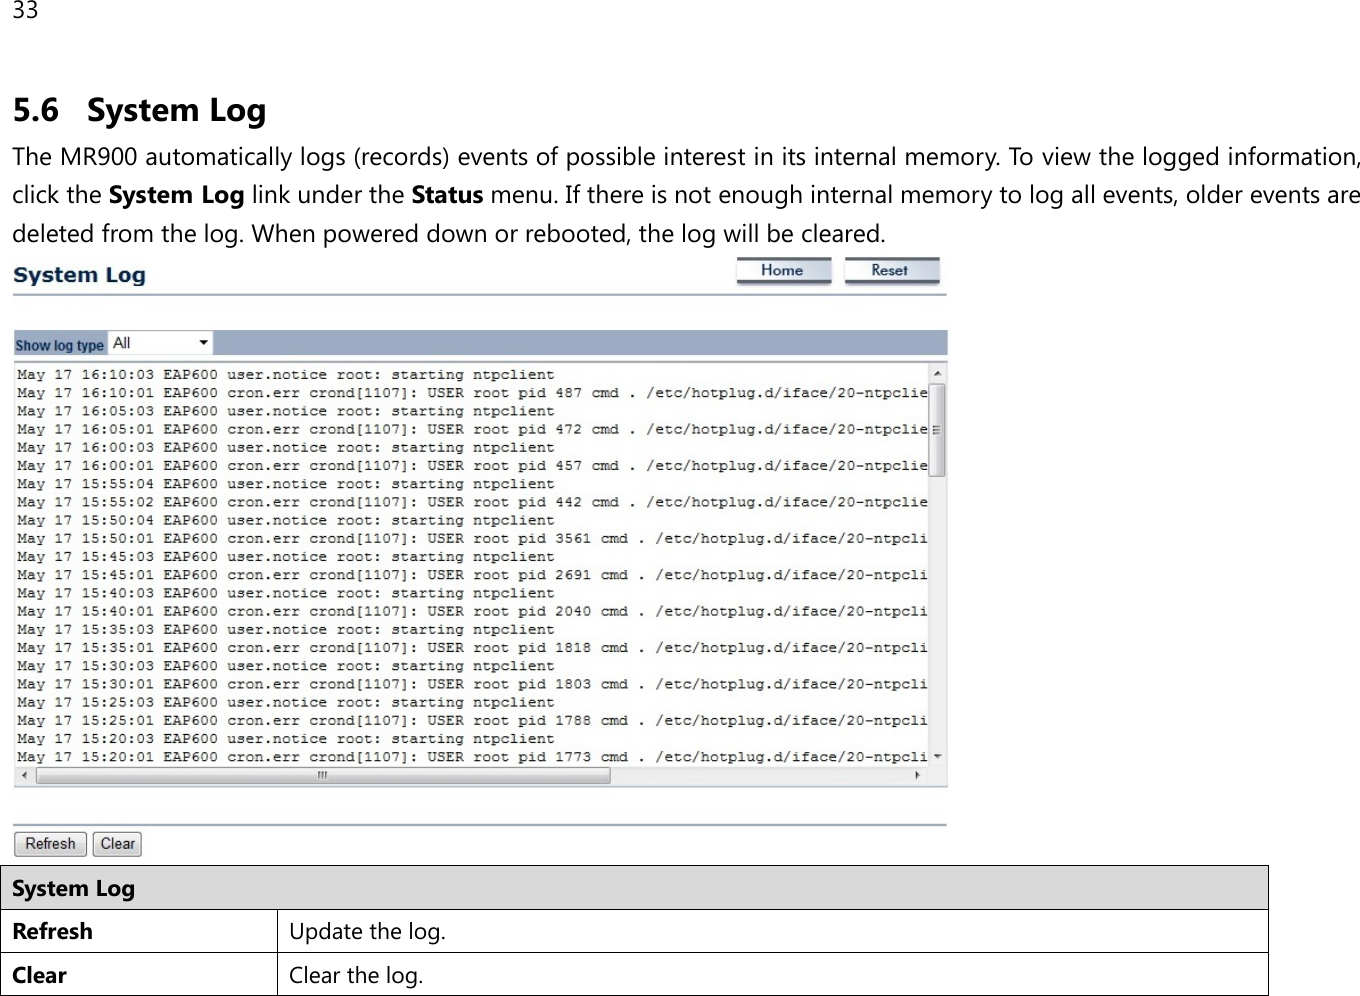The width and height of the screenshot is (1360, 996).
Task: Select log line with root pid 2691
Action: tap(472, 575)
